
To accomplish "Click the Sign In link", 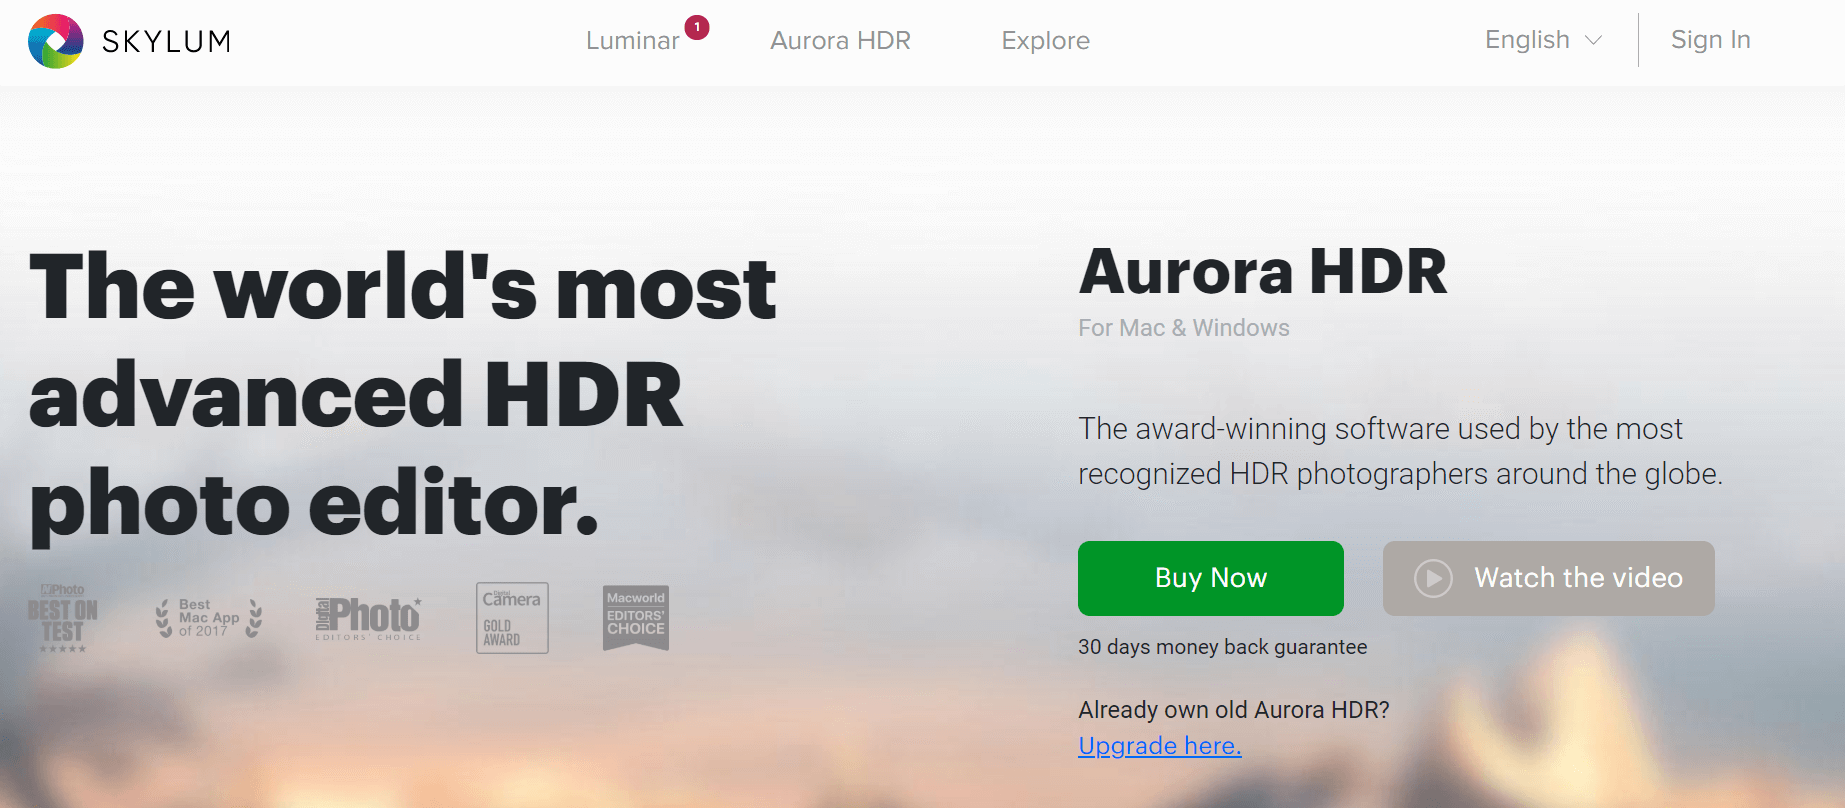I will click(x=1710, y=40).
